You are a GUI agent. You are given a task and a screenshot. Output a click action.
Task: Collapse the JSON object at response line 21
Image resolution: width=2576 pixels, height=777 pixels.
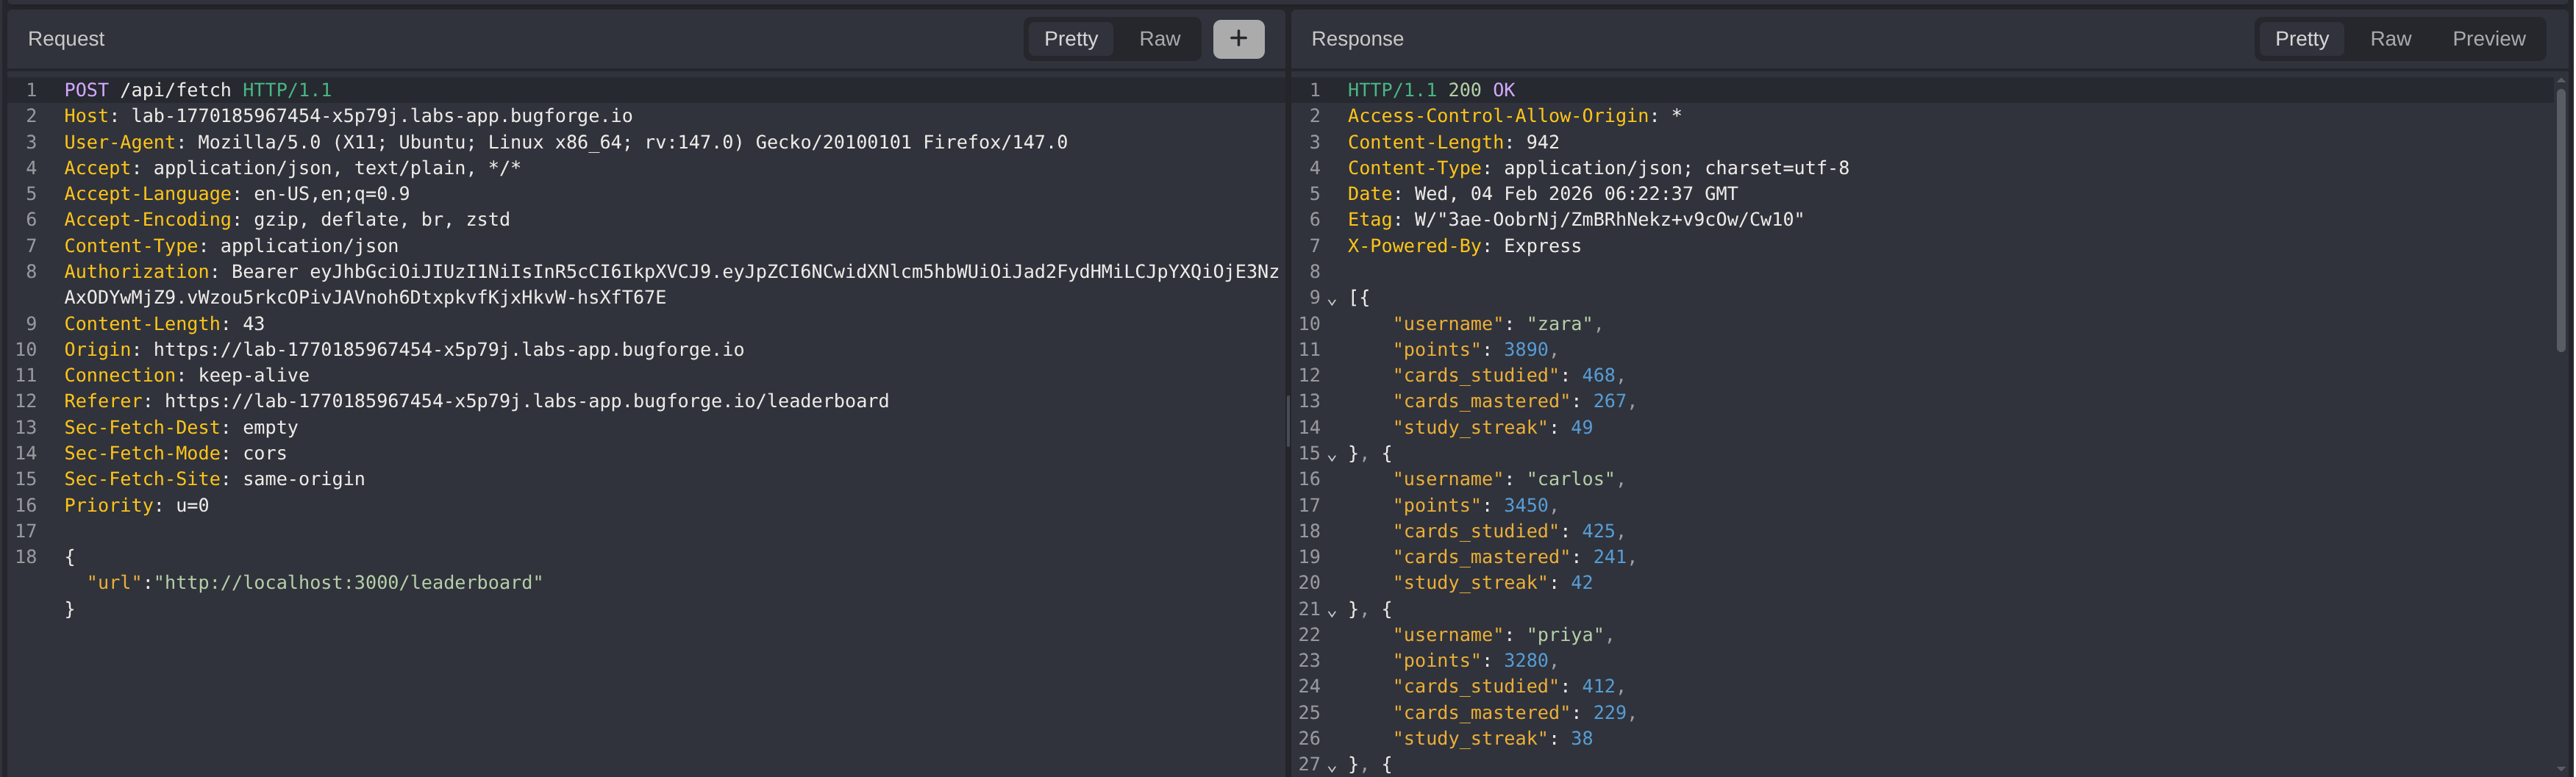1332,611
